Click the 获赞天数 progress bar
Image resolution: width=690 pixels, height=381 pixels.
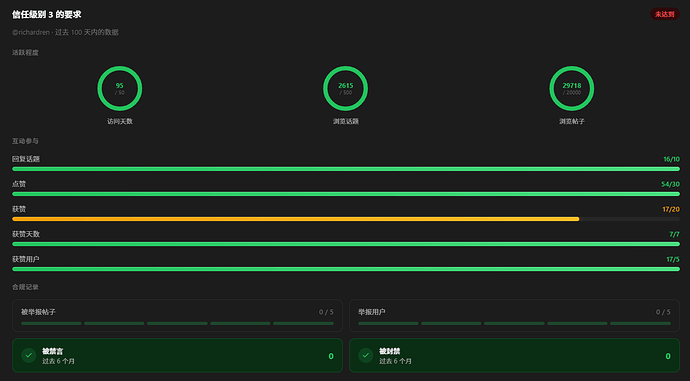click(x=346, y=244)
